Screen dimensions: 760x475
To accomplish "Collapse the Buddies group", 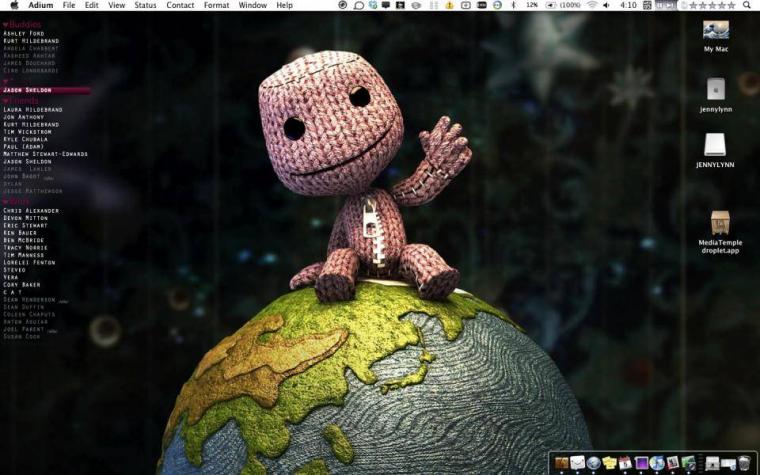I will tap(5, 25).
